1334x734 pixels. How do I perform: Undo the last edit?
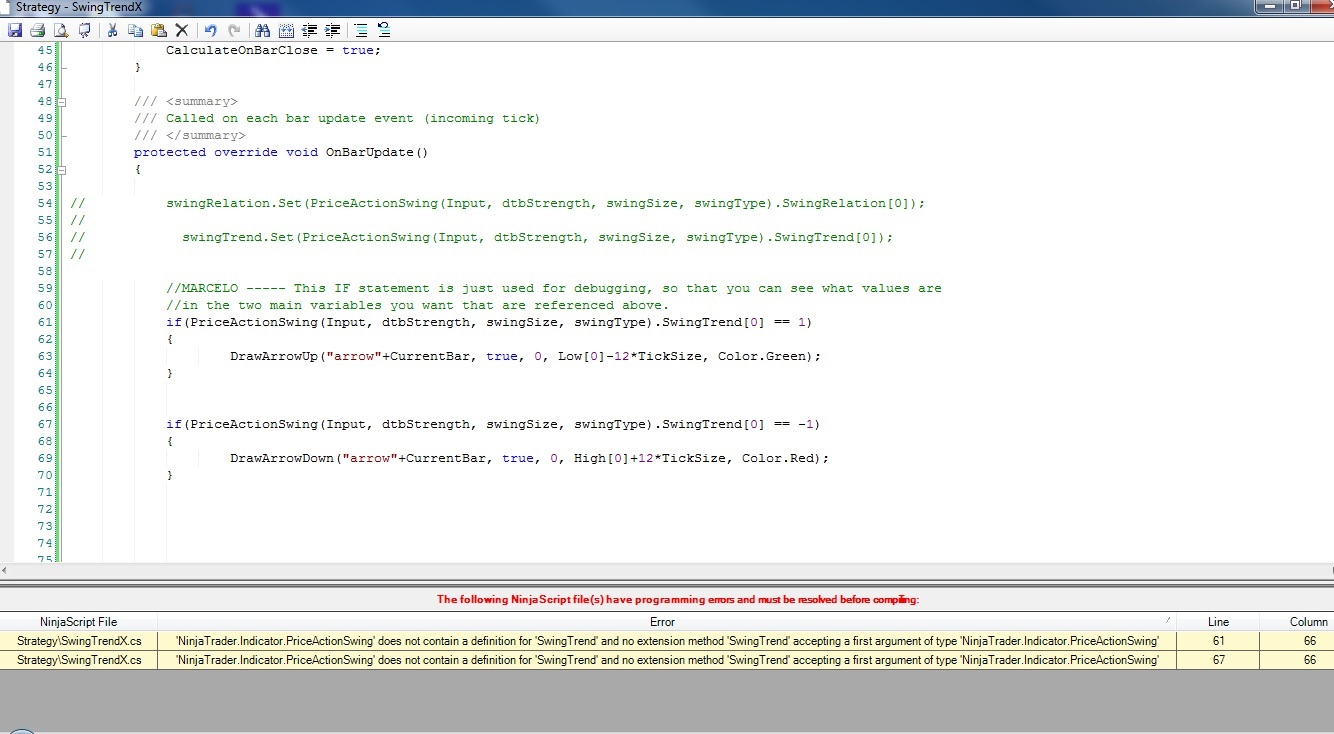pos(210,31)
